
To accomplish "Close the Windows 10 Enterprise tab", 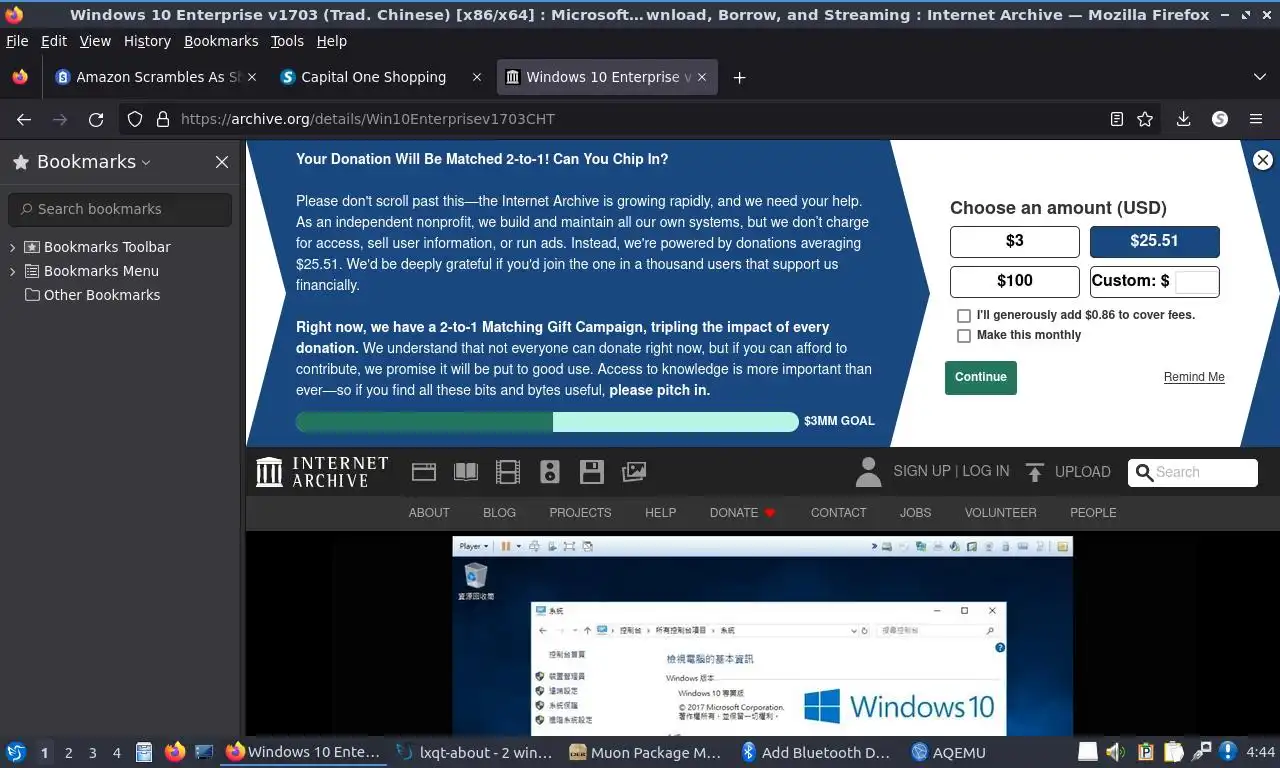I will [x=702, y=77].
